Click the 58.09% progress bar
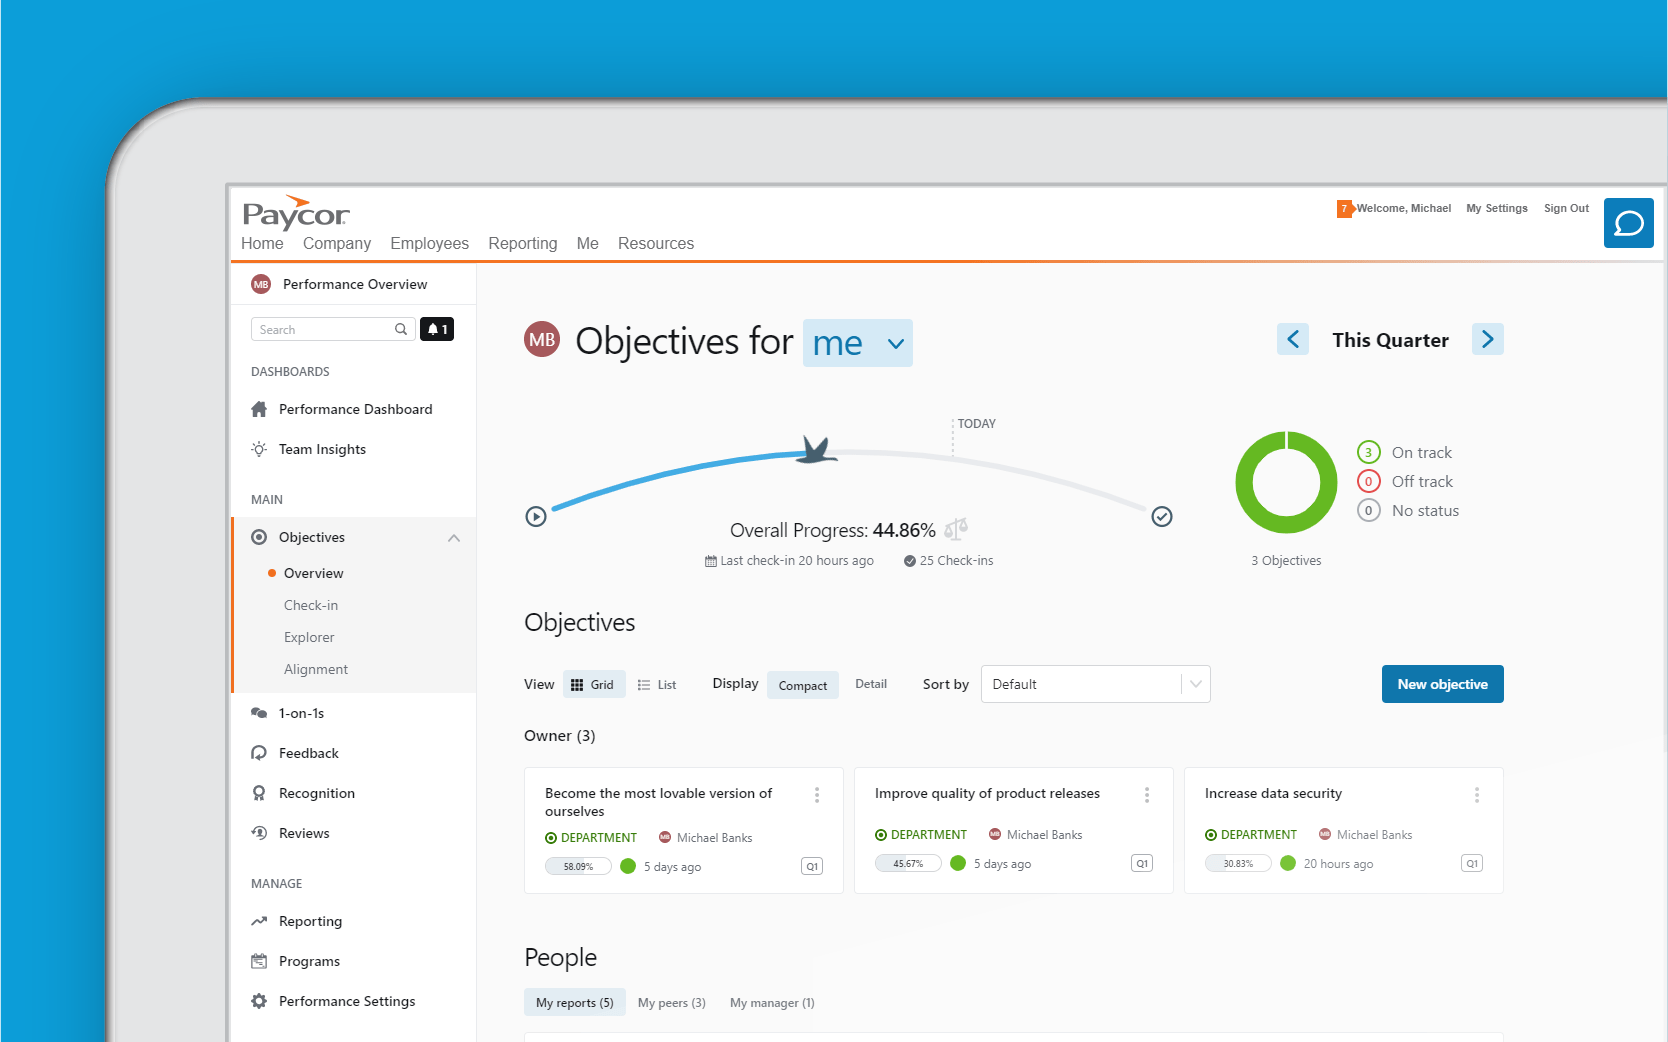1668x1042 pixels. click(x=578, y=866)
